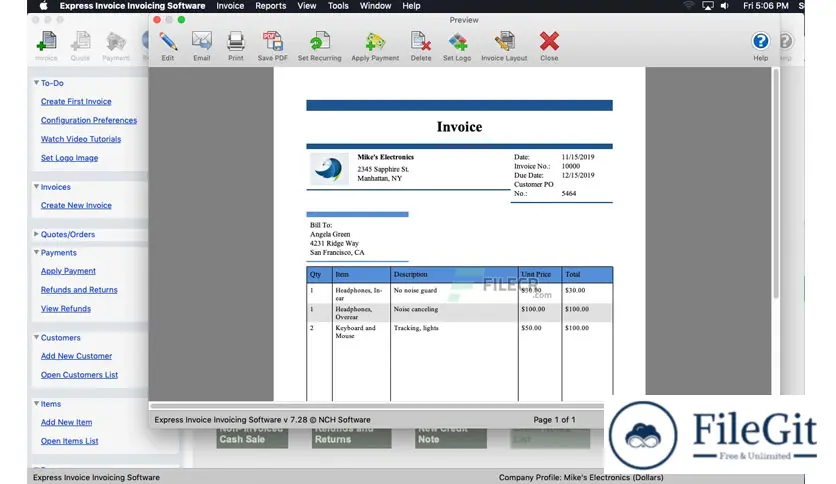Click the Add New Customer link
This screenshot has height=484, width=836.
tap(76, 356)
